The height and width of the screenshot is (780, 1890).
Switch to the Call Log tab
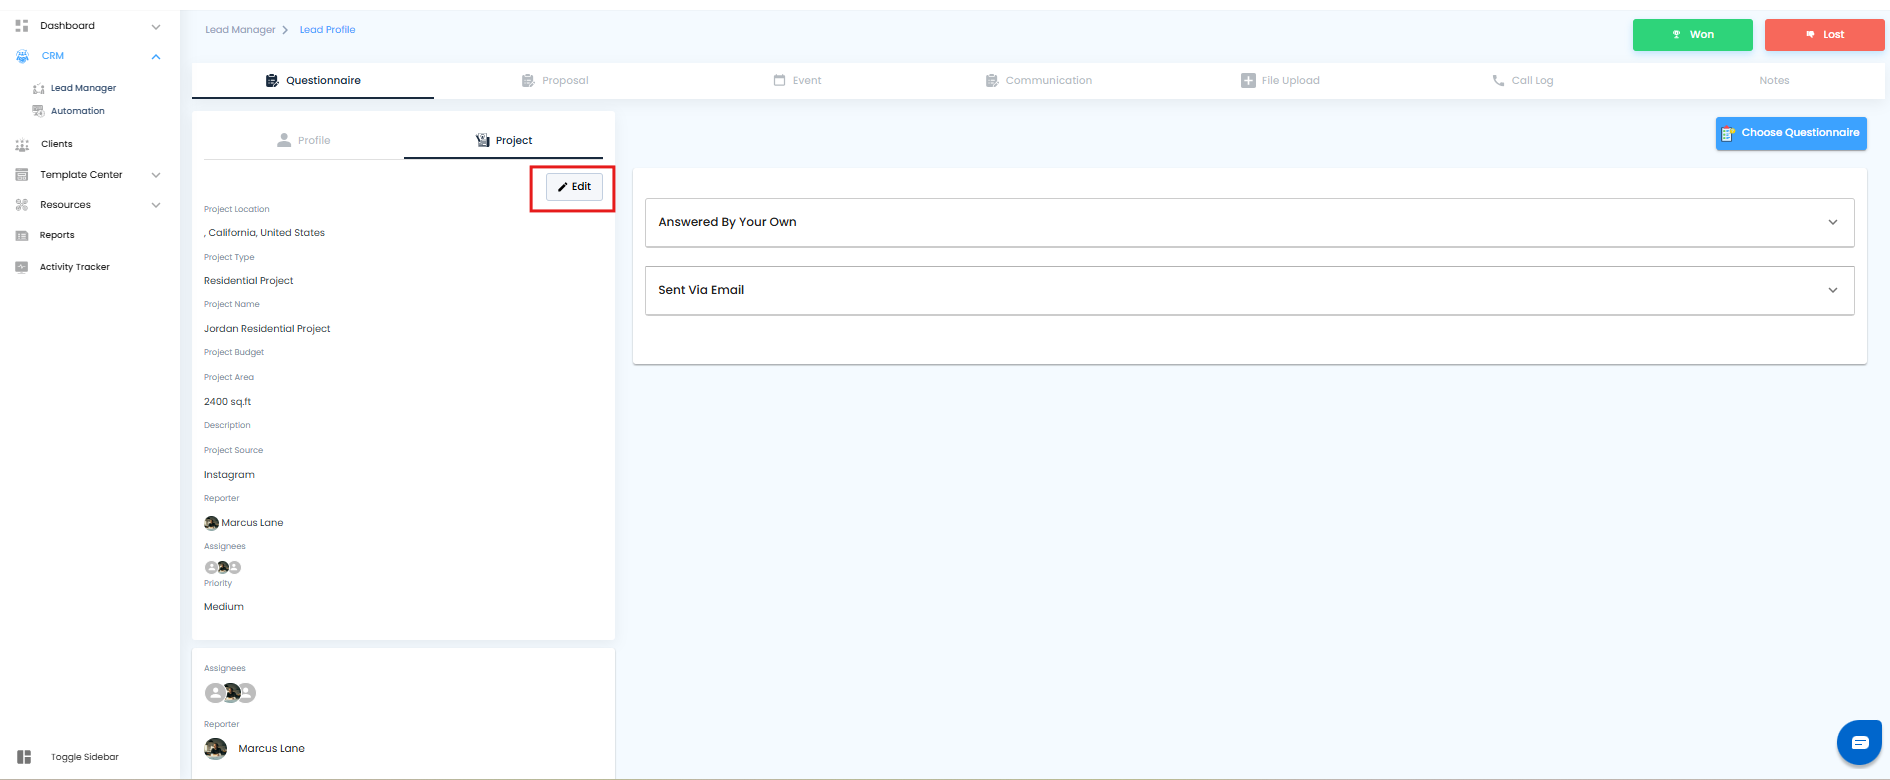coord(1523,80)
